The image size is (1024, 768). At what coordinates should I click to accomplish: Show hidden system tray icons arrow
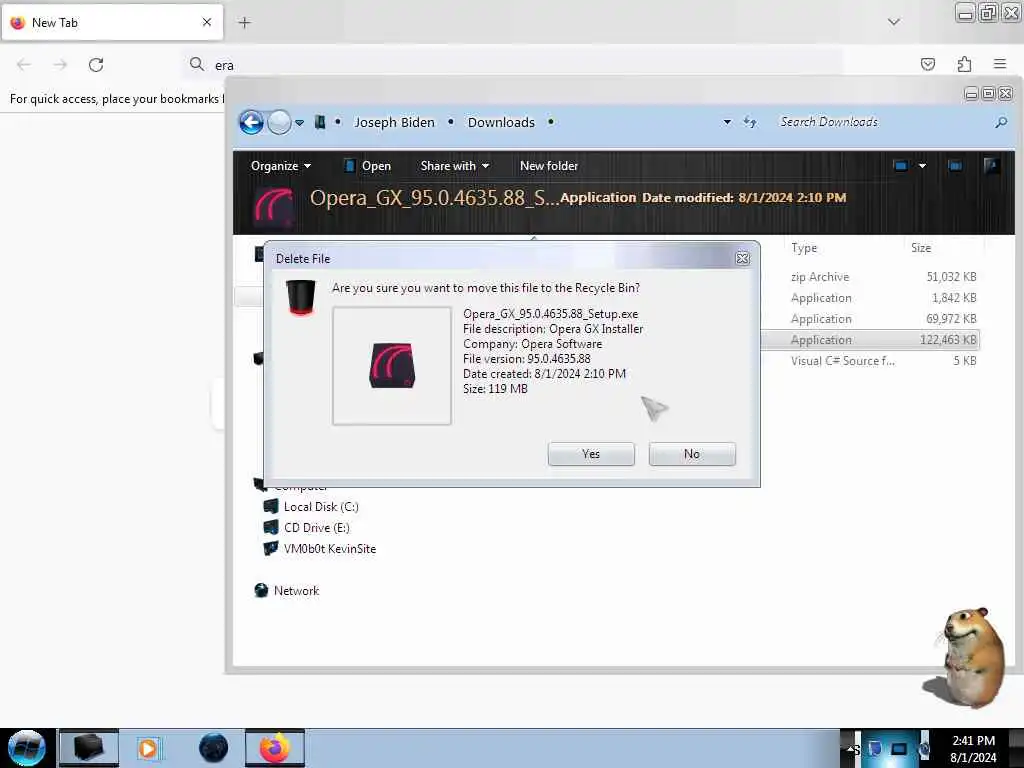tap(851, 748)
